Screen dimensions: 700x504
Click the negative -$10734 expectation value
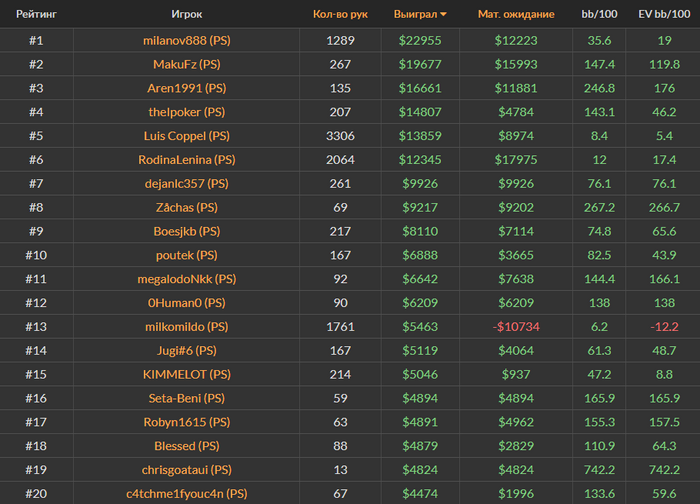(x=516, y=326)
